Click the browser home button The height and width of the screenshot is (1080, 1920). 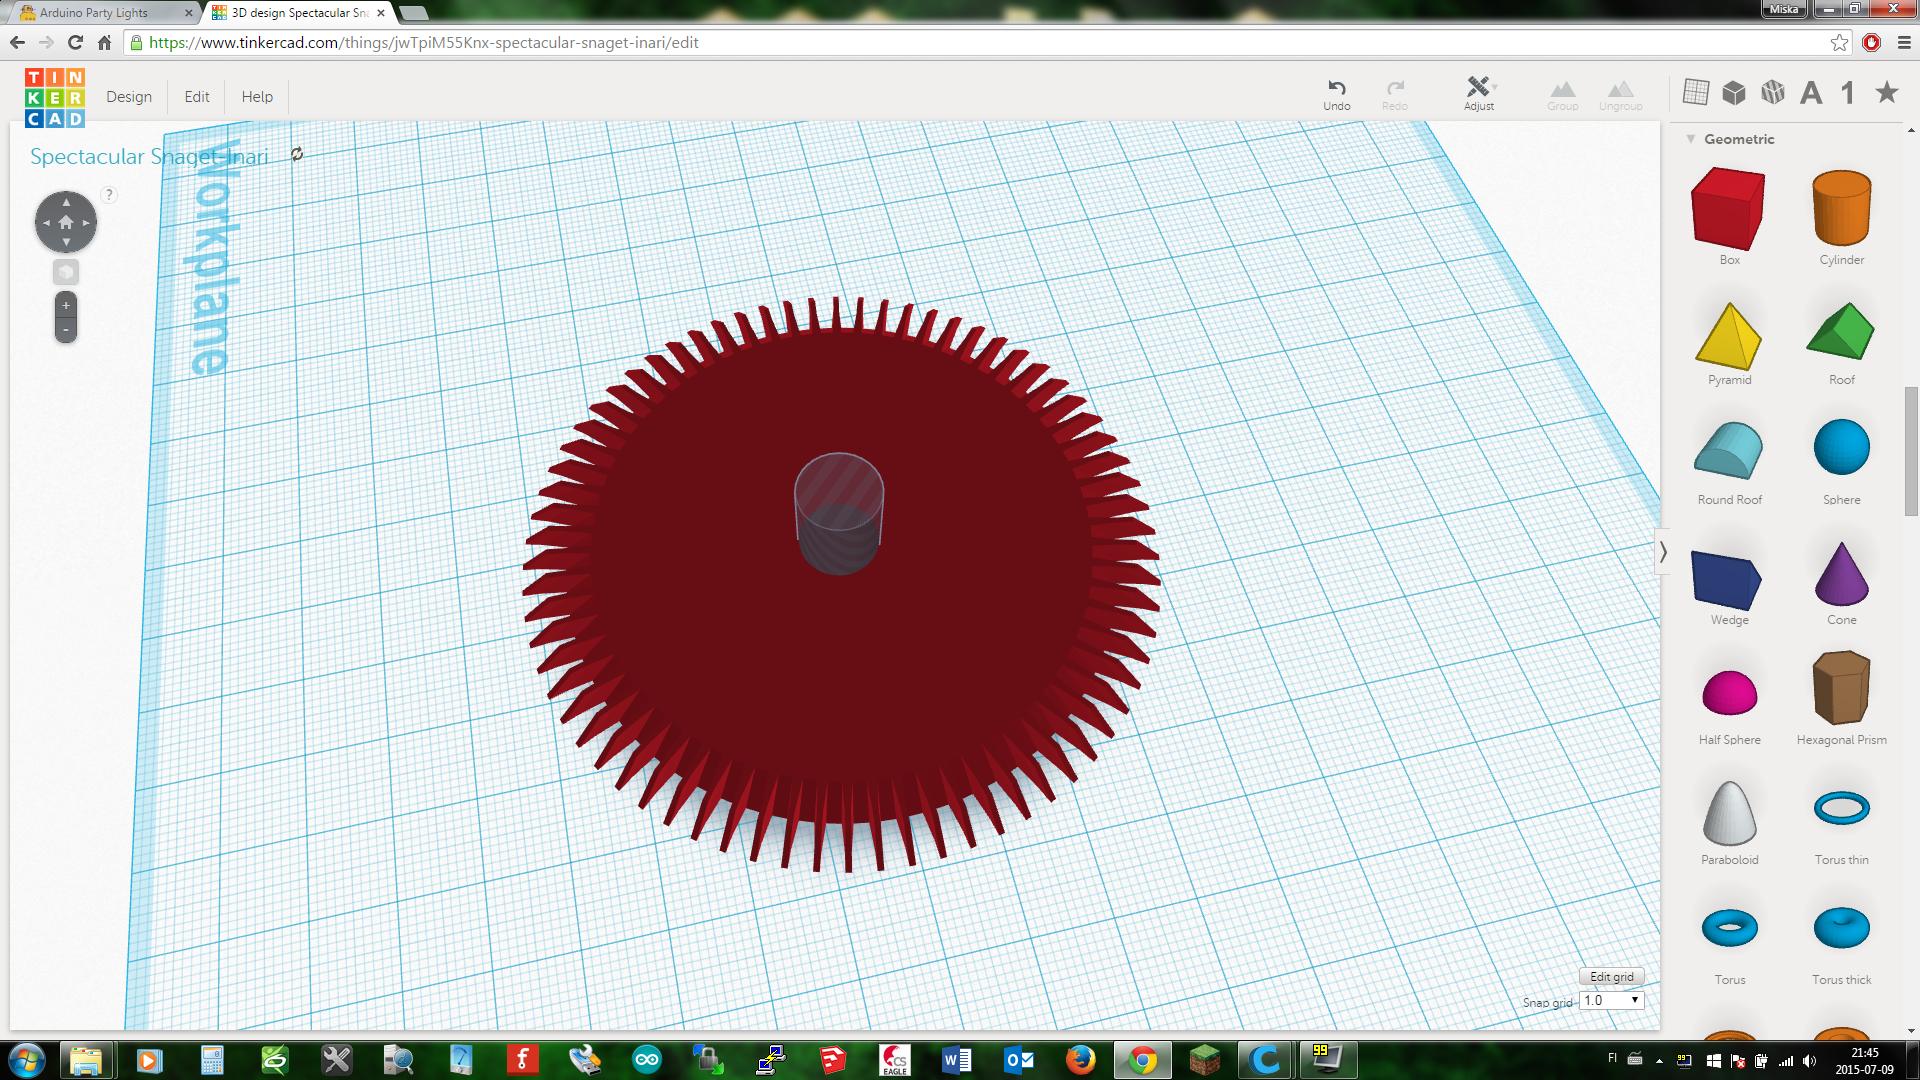tap(104, 43)
